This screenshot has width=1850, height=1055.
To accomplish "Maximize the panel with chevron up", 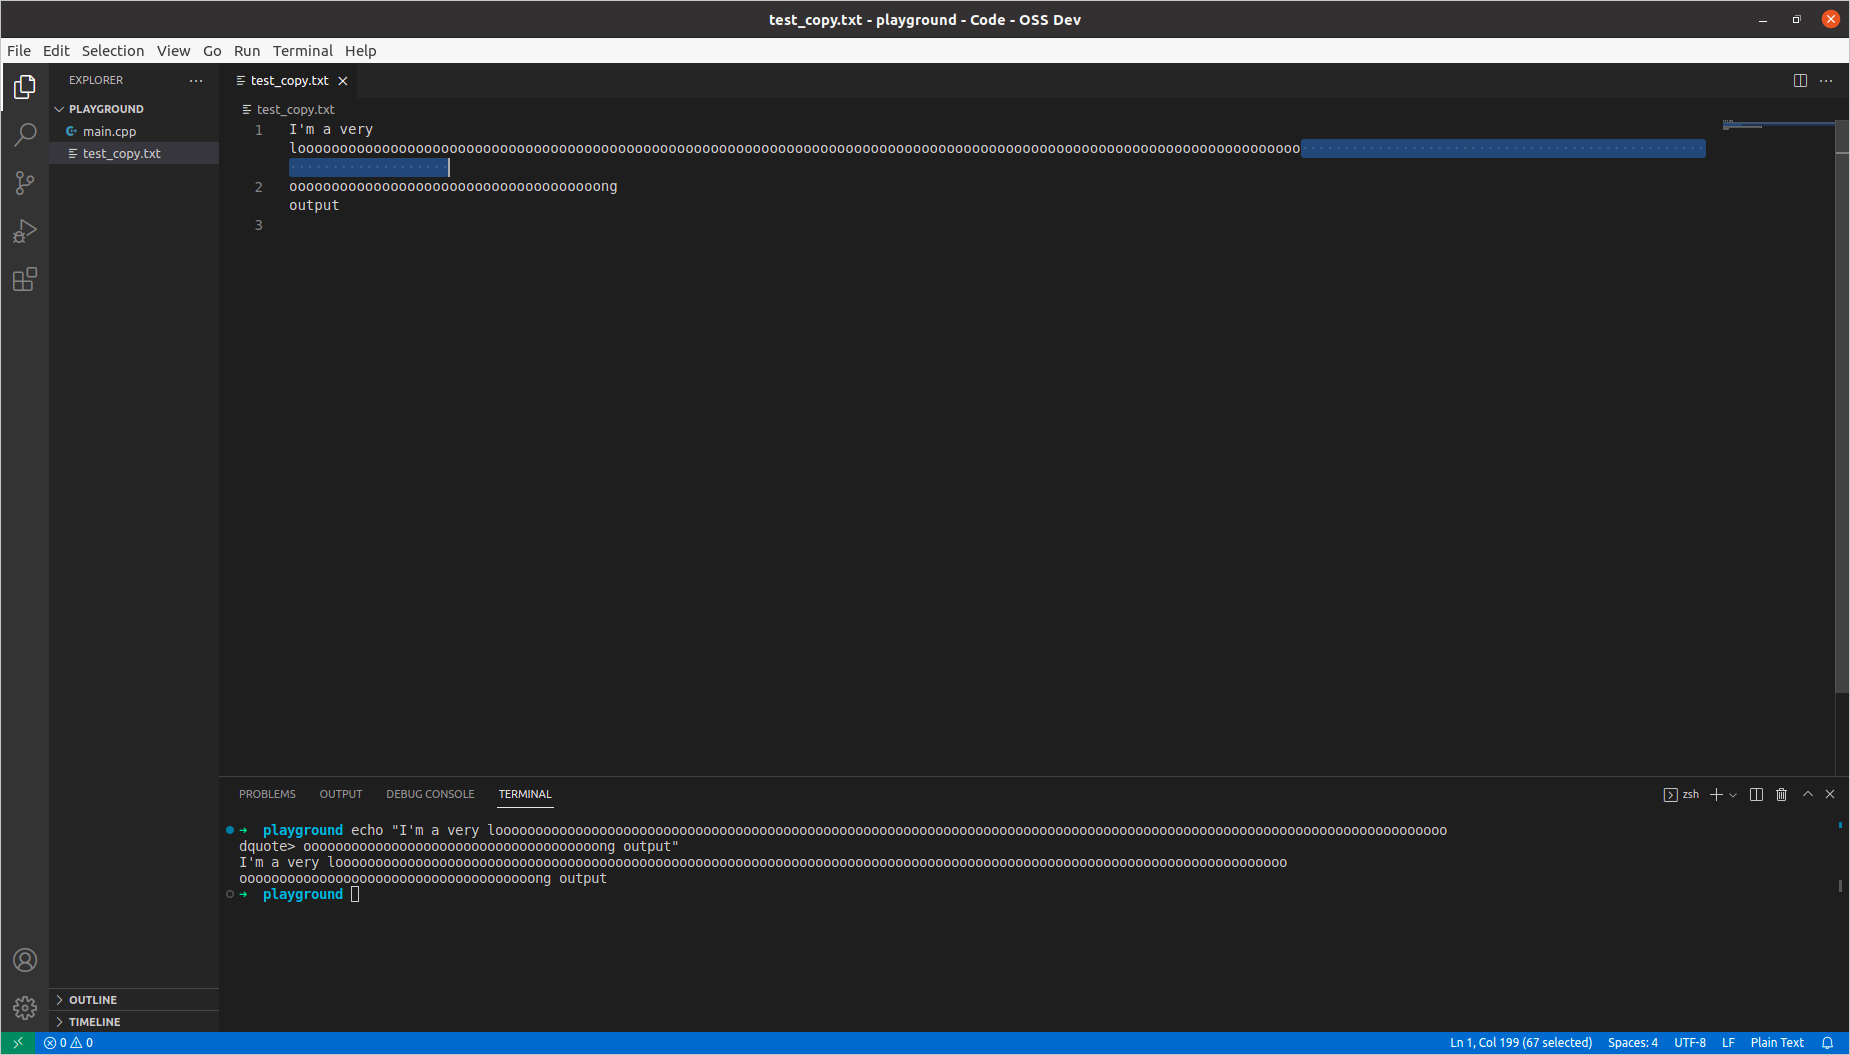I will point(1806,794).
